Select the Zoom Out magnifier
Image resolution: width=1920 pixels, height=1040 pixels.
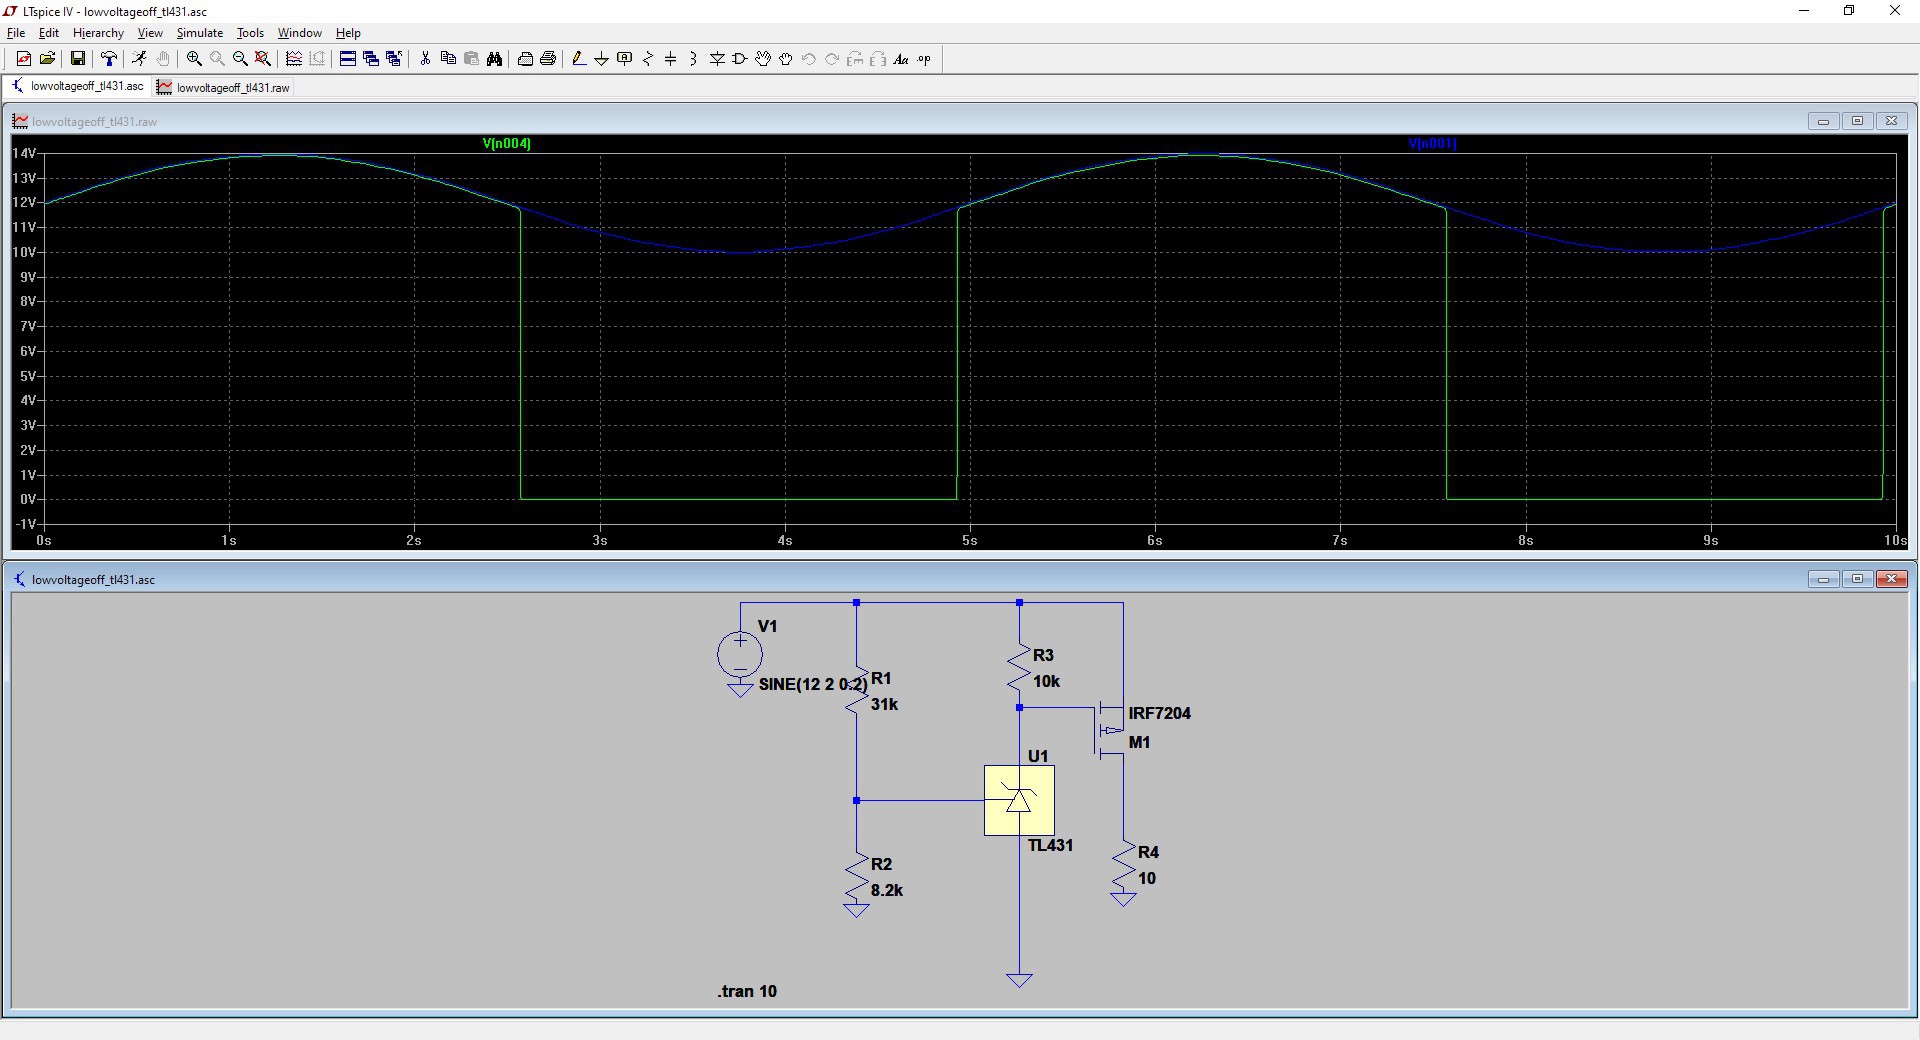click(240, 59)
